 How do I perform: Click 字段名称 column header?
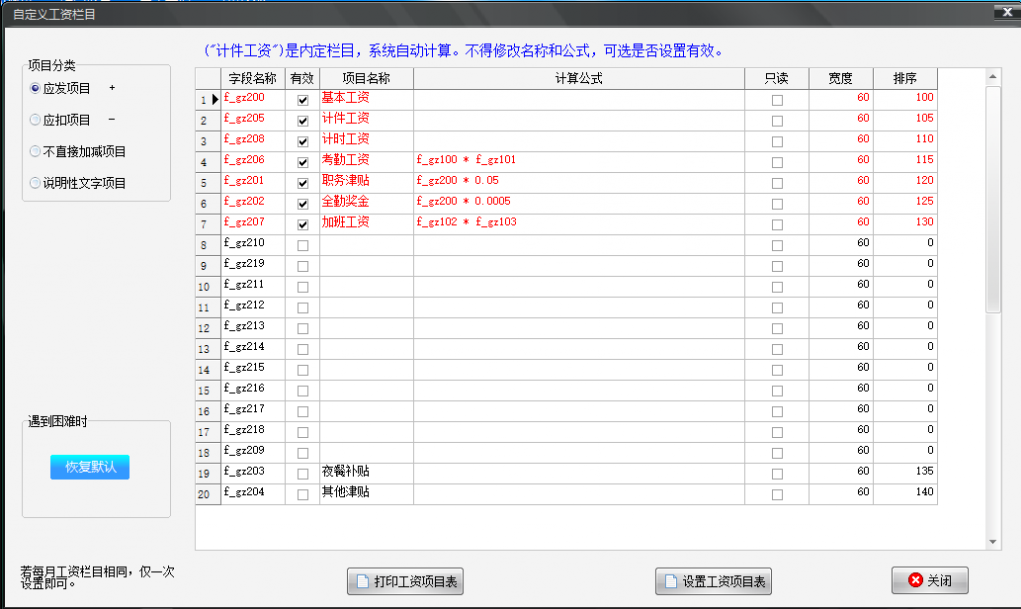pos(253,78)
